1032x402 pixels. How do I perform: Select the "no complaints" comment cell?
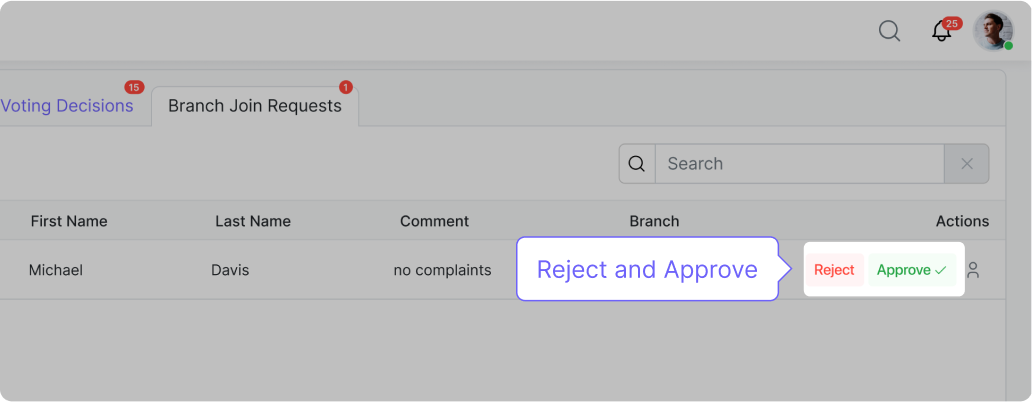pos(442,270)
